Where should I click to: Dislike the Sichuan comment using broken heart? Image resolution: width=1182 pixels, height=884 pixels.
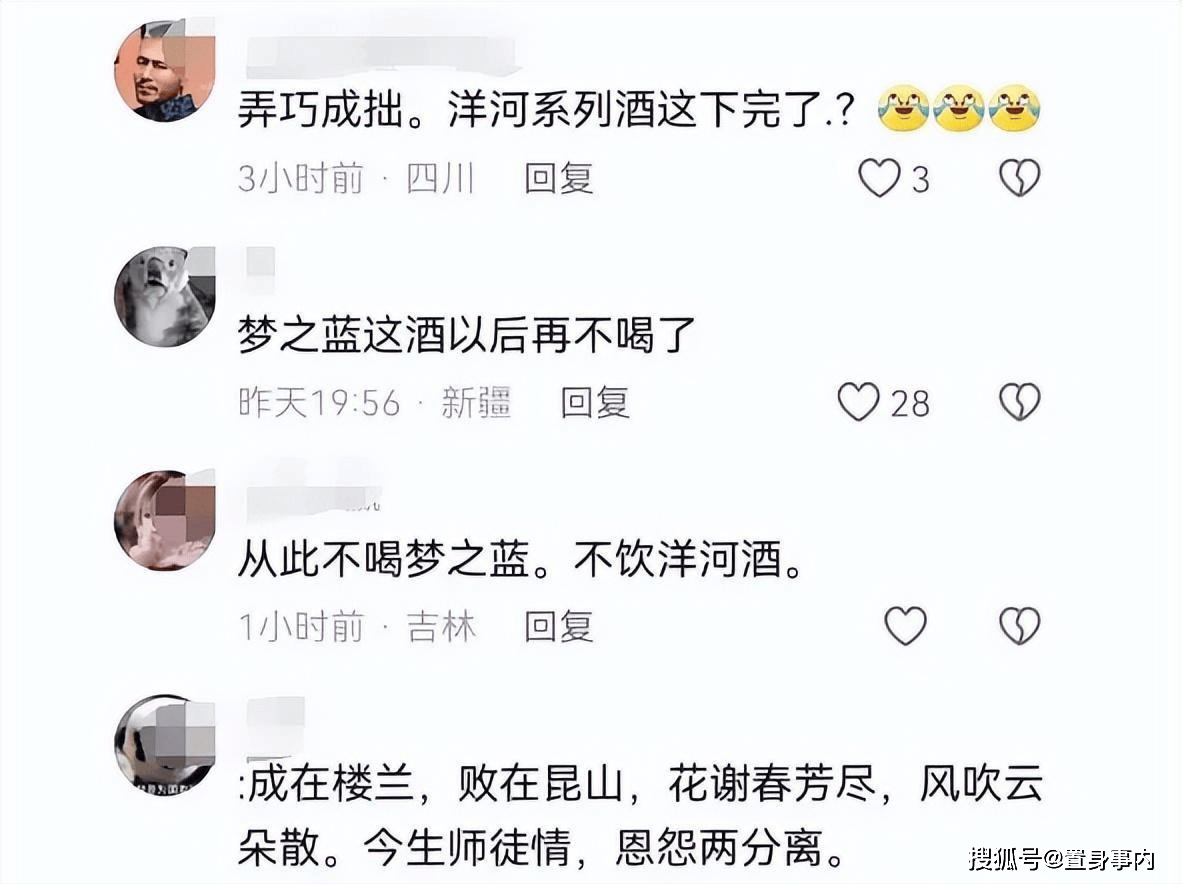(1020, 179)
